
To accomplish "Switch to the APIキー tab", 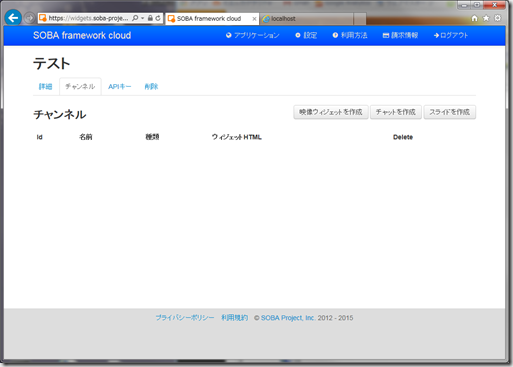I will (x=120, y=87).
